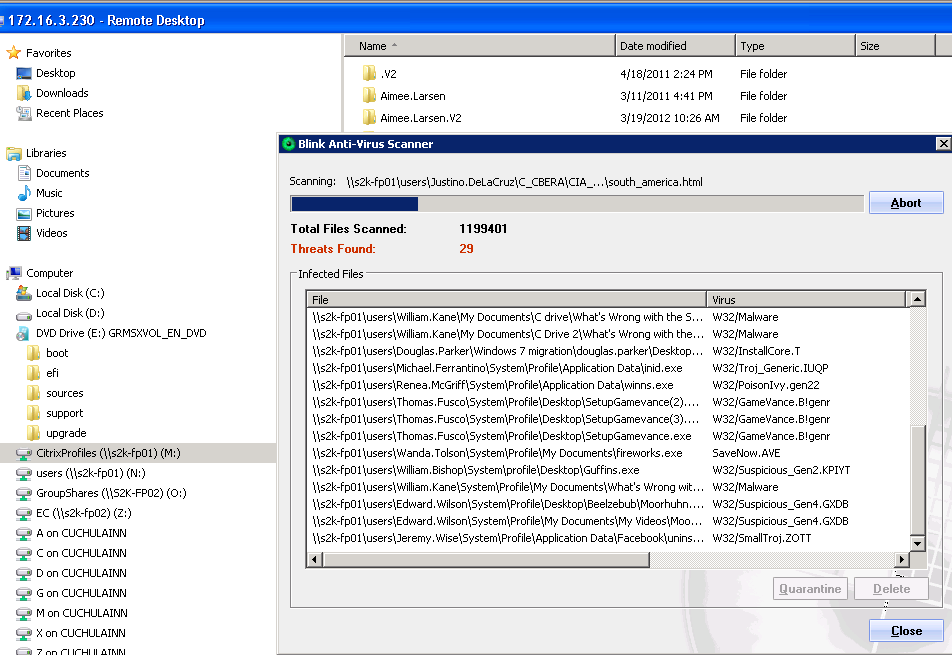Select G on CUCHULAINN drive
952x655 pixels.
pyautogui.click(x=72, y=594)
